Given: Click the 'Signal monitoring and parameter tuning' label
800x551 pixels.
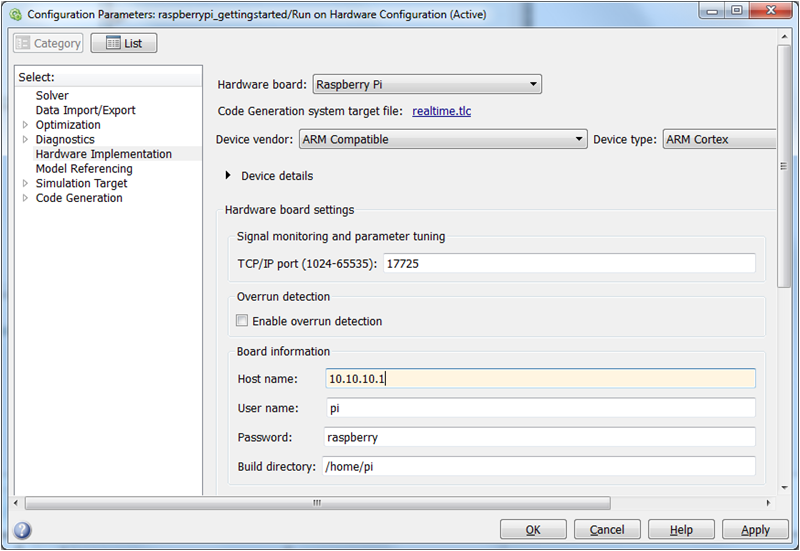Looking at the screenshot, I should [x=341, y=236].
